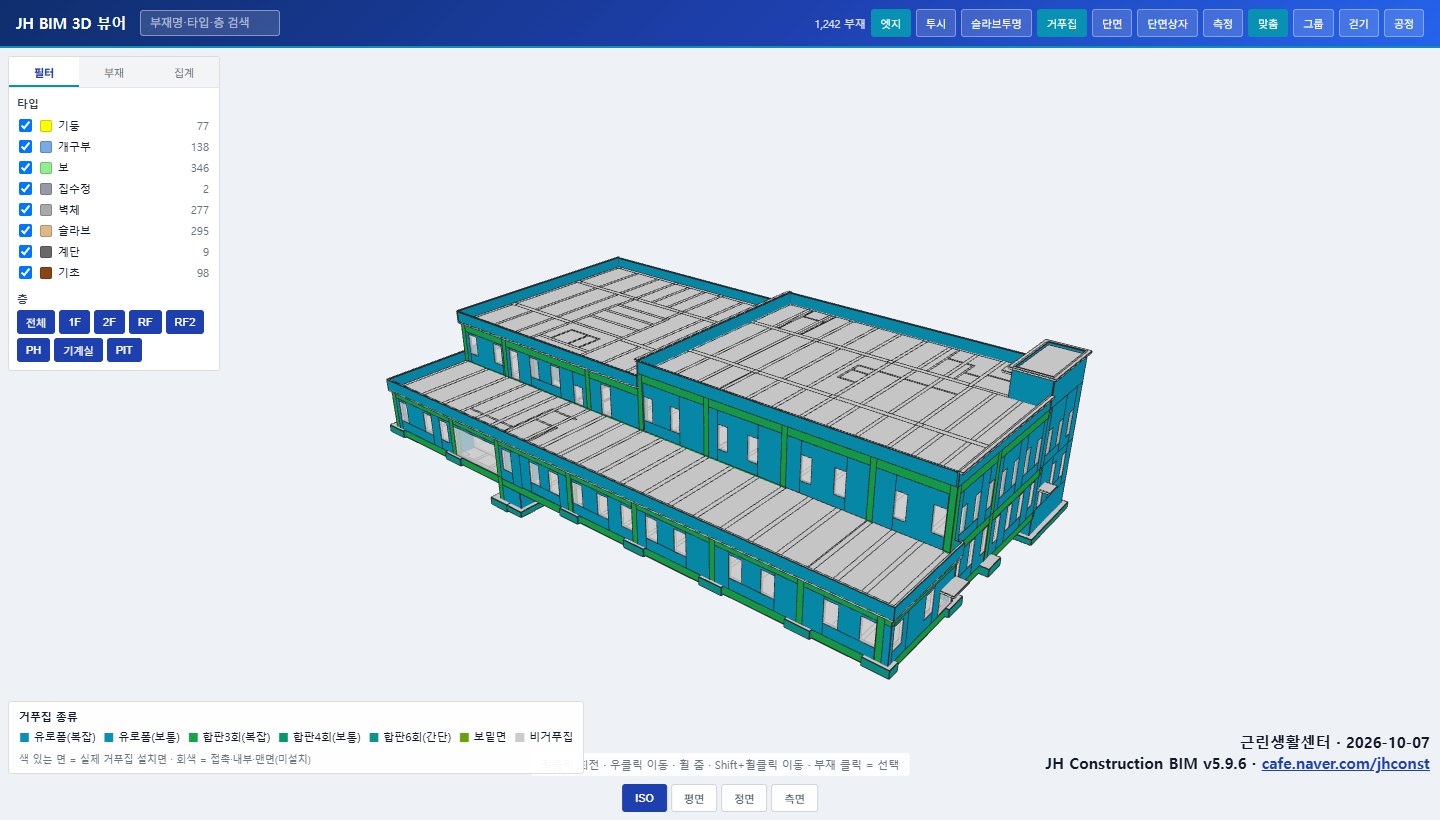Viewport: 1440px width, 820px height.
Task: Switch to the 측면 side view
Action: coord(794,798)
